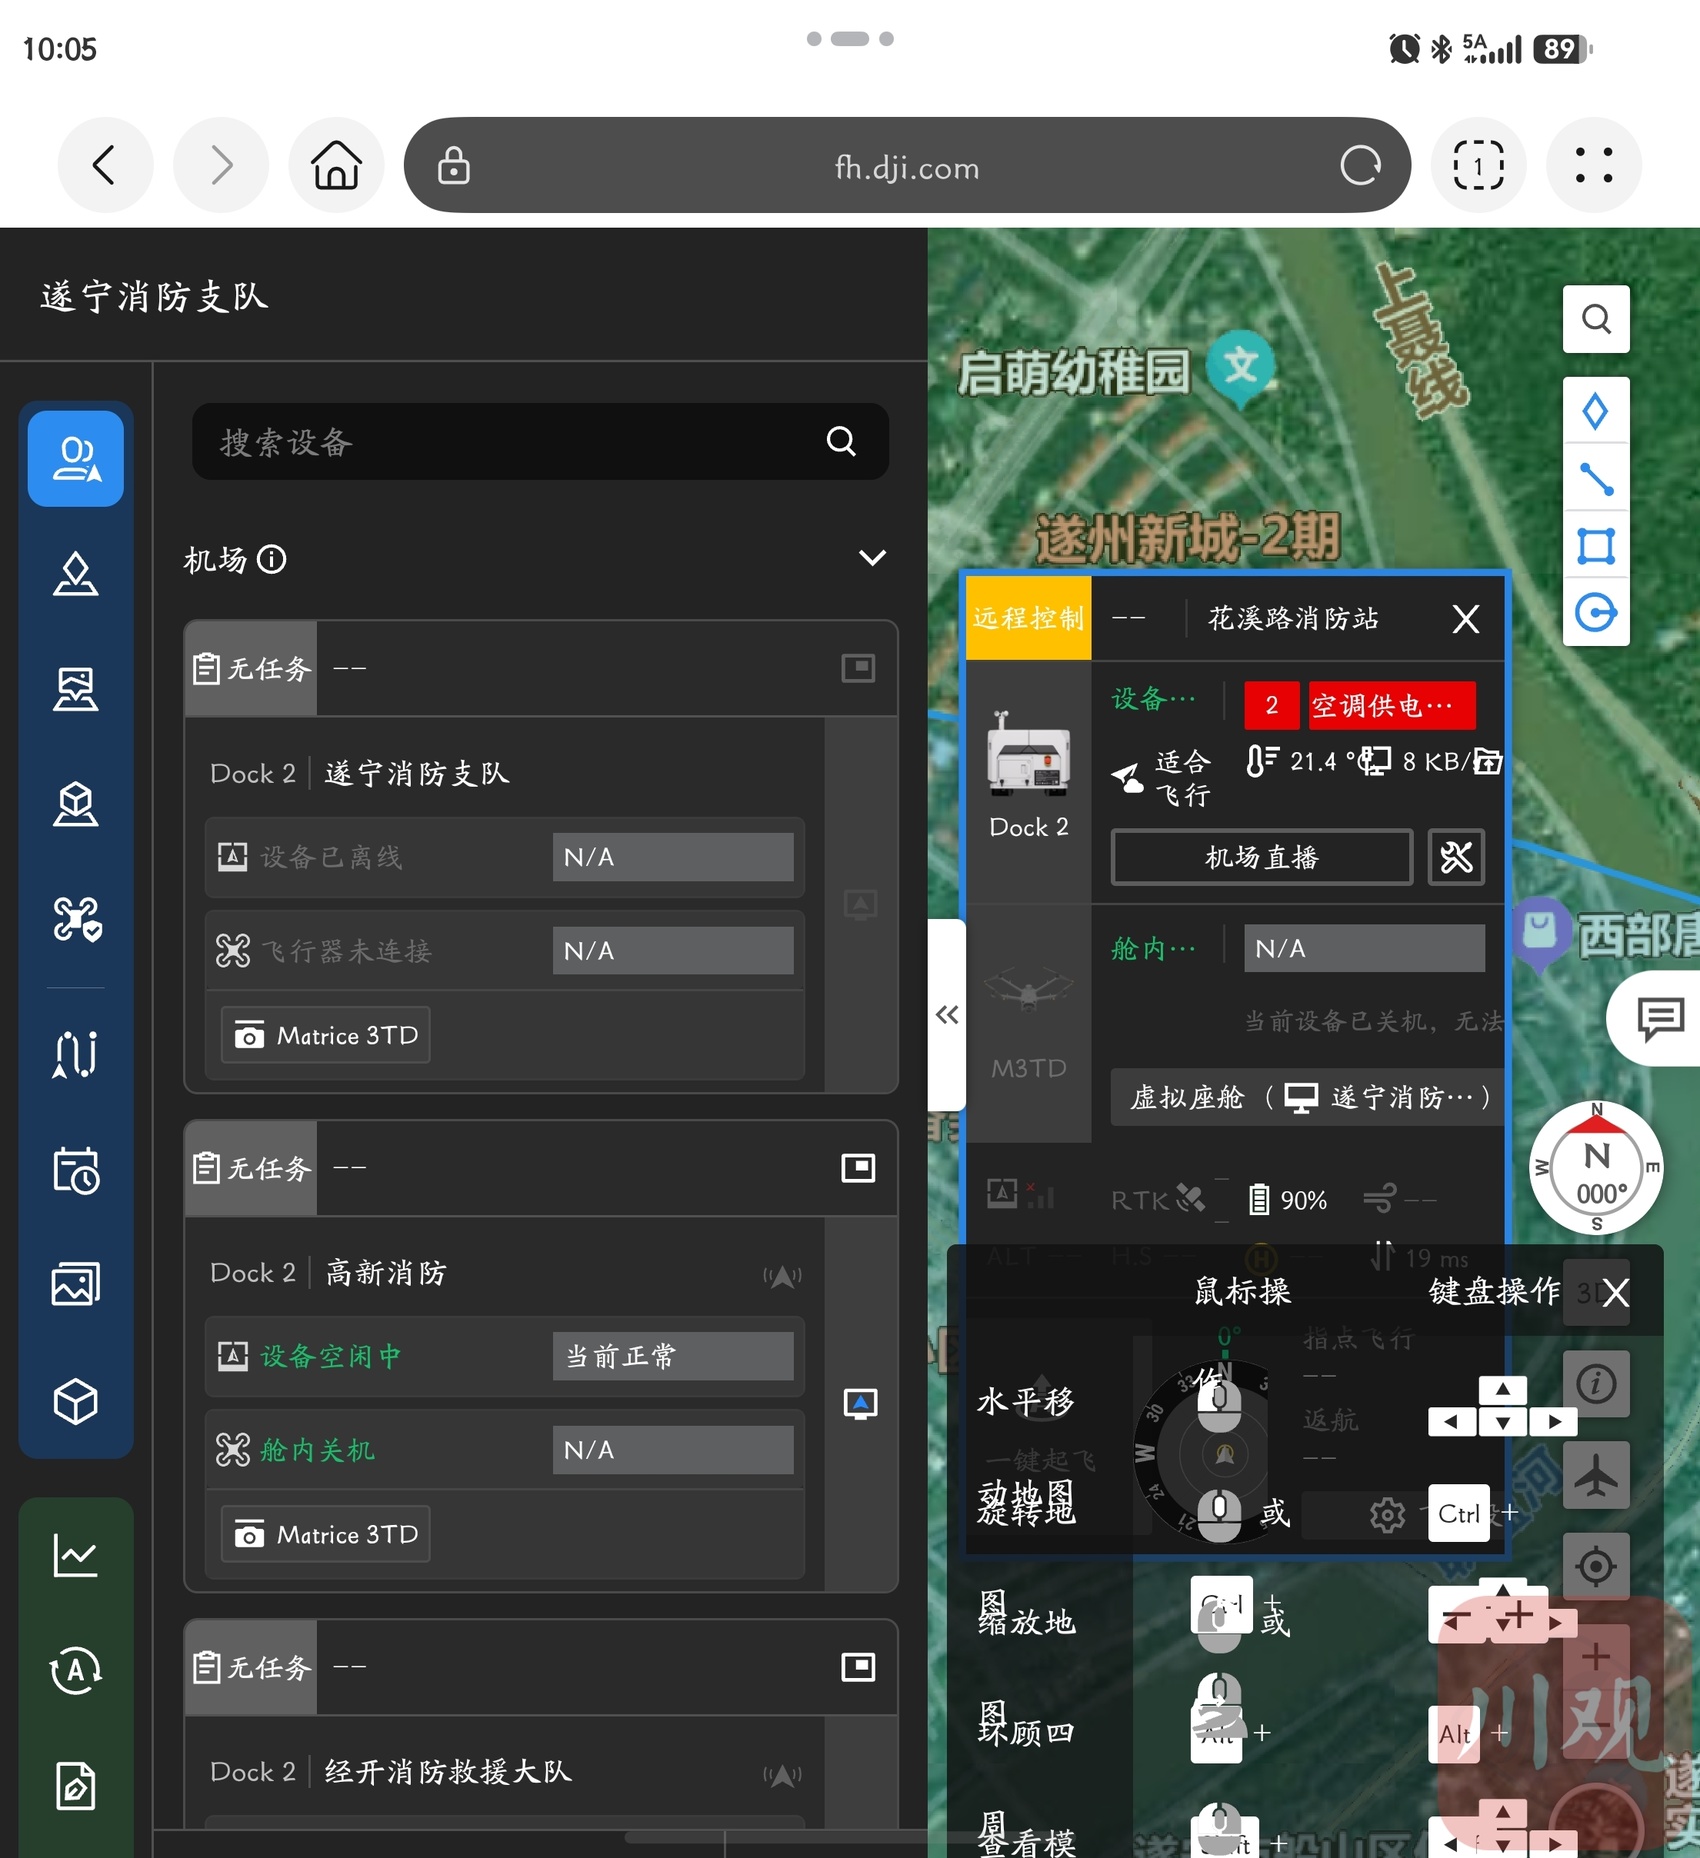Click the map search magnifier icon
Screen dimensions: 1700x1858
[x=1596, y=319]
